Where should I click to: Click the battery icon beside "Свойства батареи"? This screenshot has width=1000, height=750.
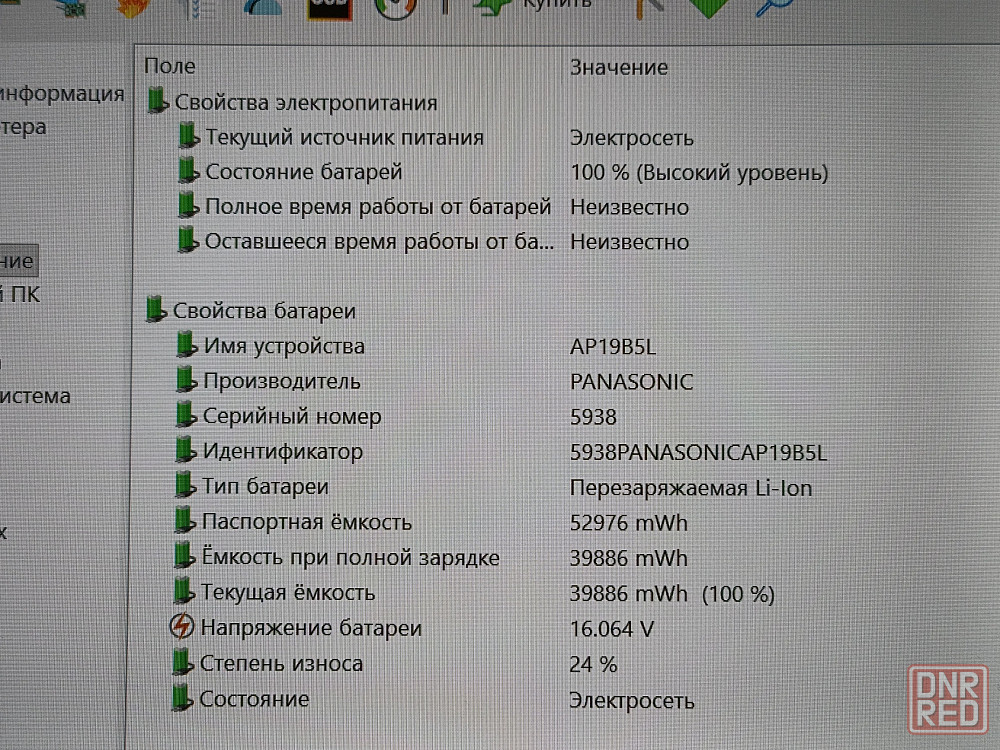155,310
